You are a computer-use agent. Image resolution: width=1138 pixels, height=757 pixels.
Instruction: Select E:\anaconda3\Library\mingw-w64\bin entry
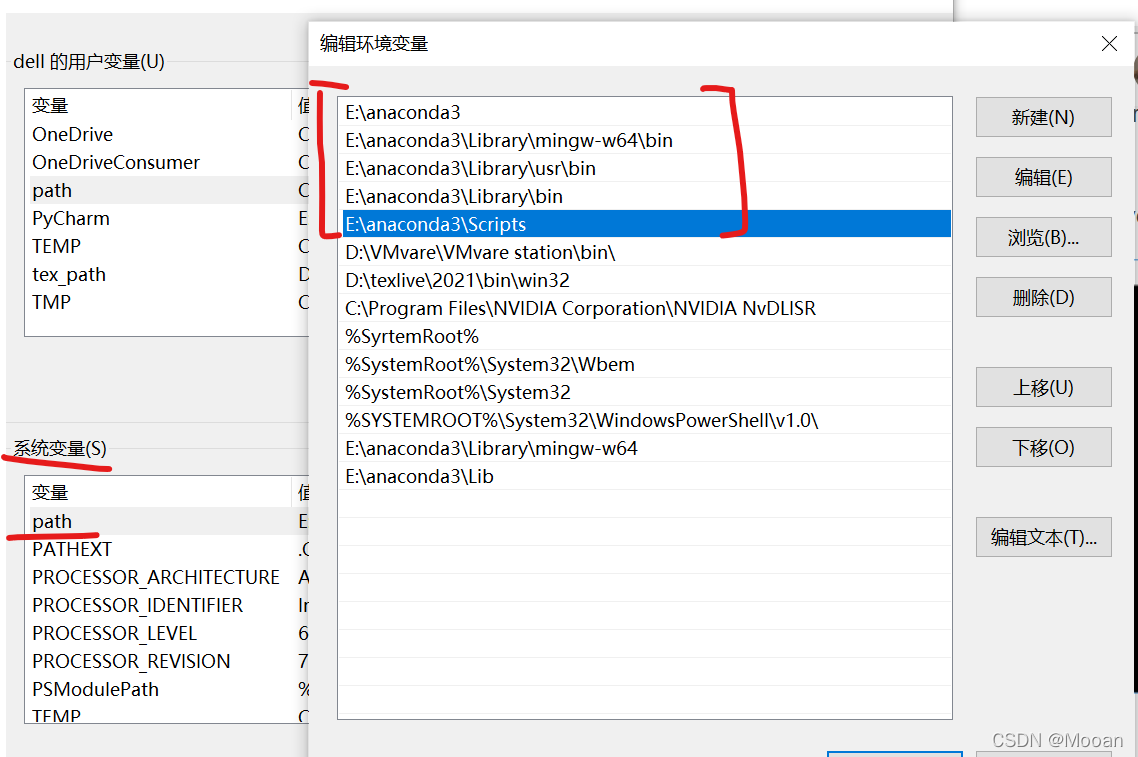click(645, 140)
